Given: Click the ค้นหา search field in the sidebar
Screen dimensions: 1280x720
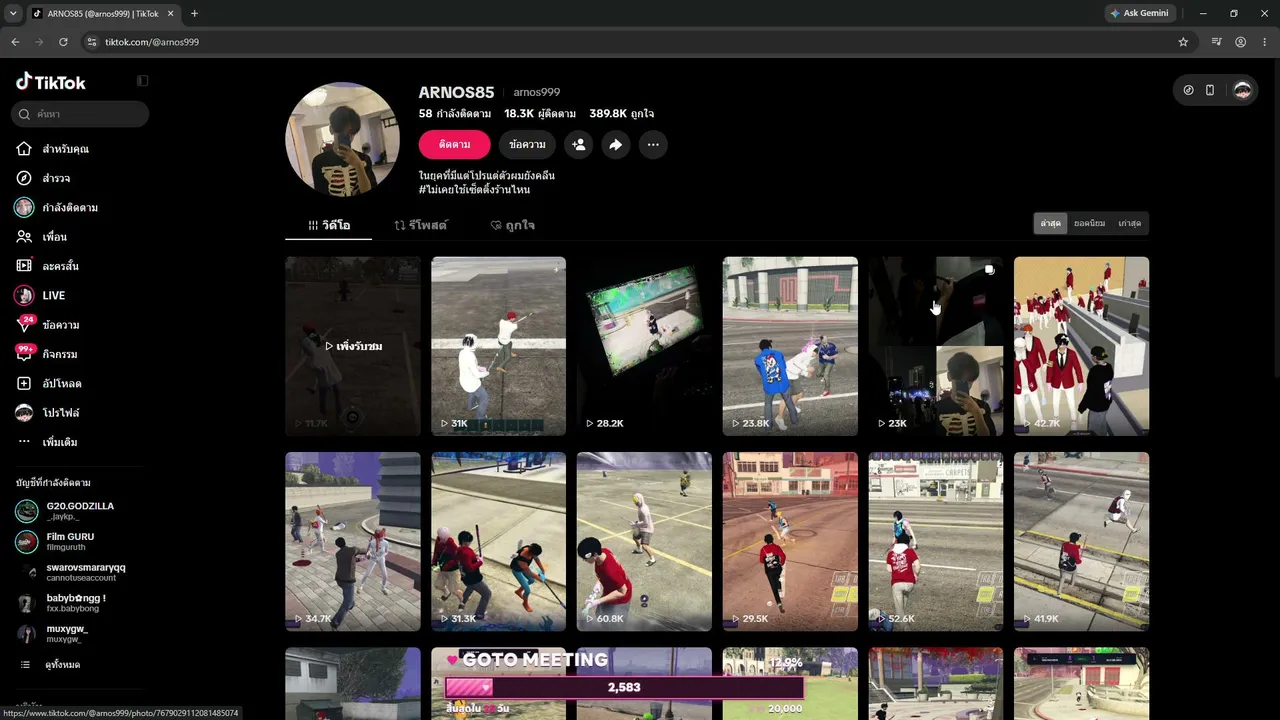Looking at the screenshot, I should coord(81,114).
